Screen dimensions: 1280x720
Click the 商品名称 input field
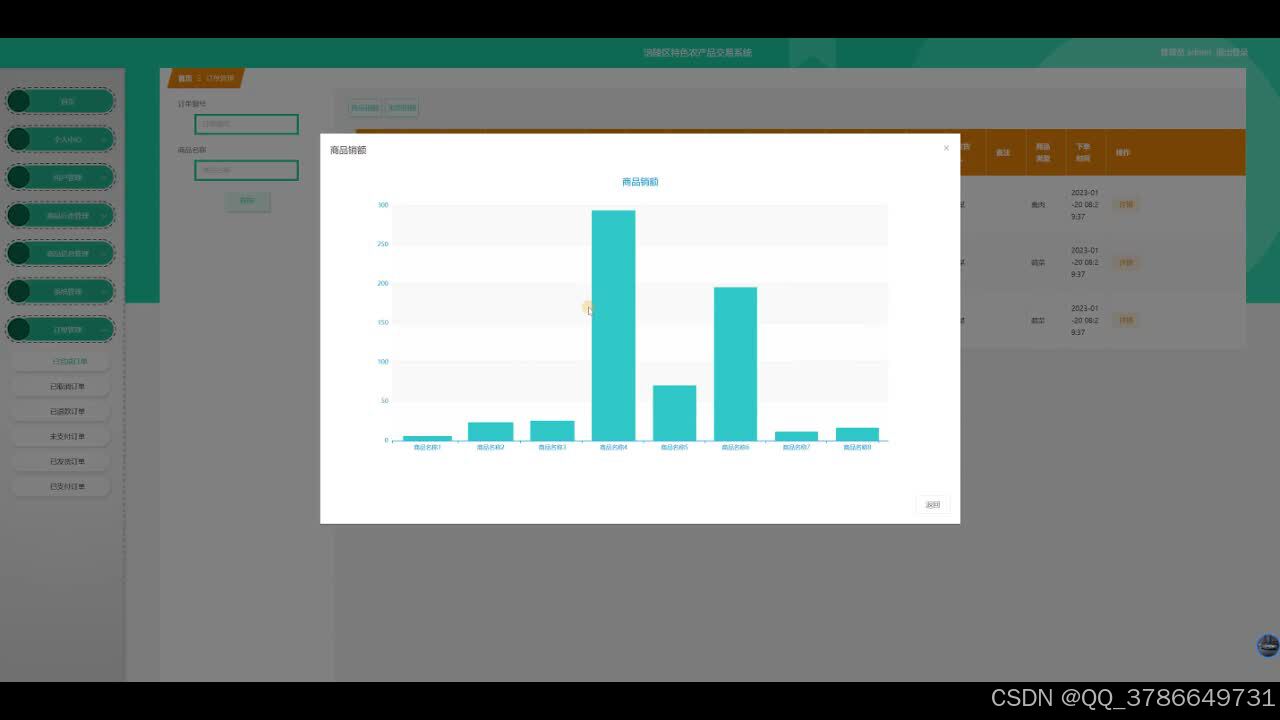246,170
